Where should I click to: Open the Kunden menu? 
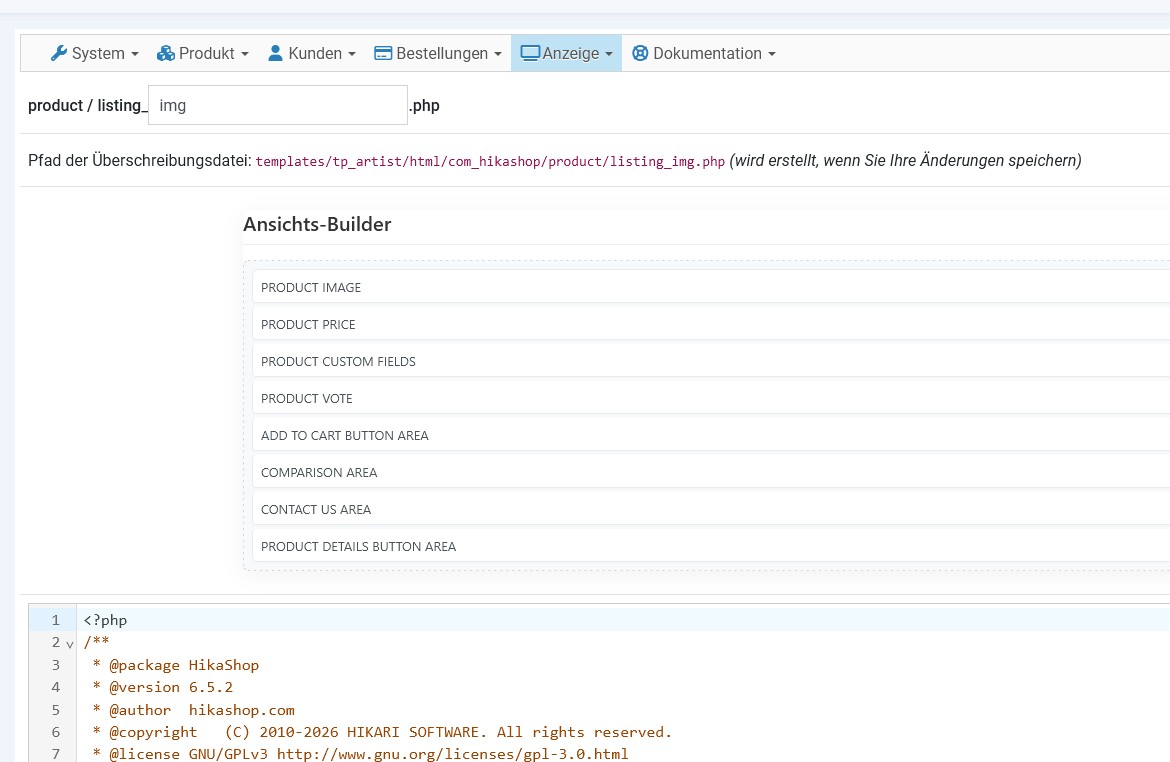point(311,53)
